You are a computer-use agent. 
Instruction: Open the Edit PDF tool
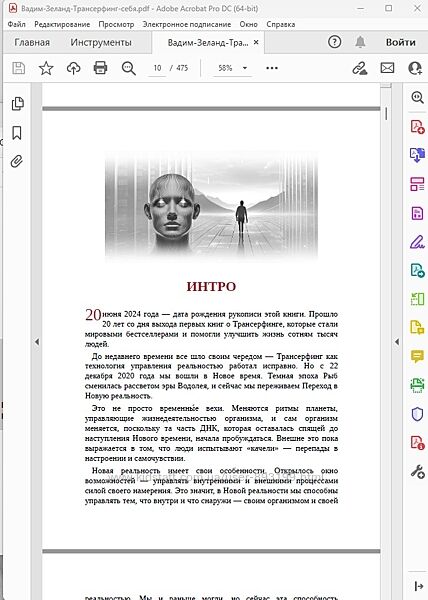click(417, 213)
